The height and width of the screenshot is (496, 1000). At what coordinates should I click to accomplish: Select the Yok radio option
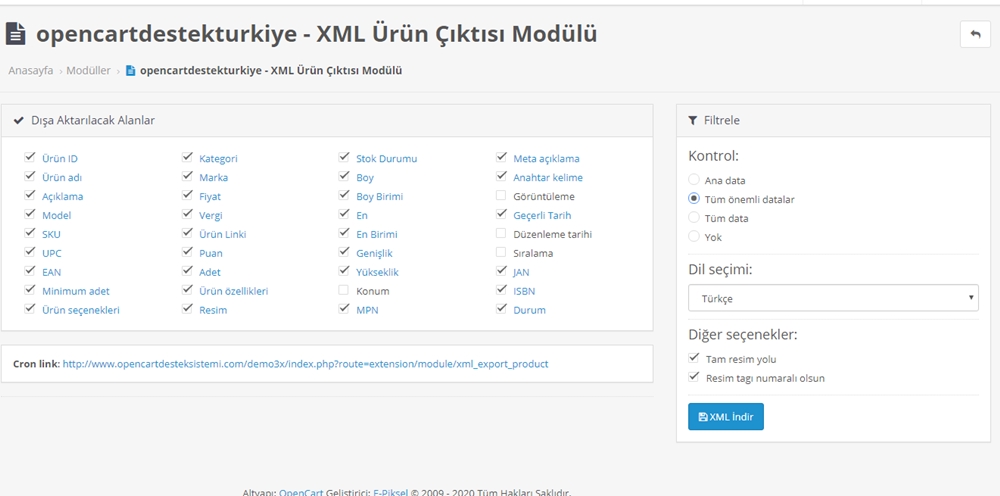tap(694, 237)
